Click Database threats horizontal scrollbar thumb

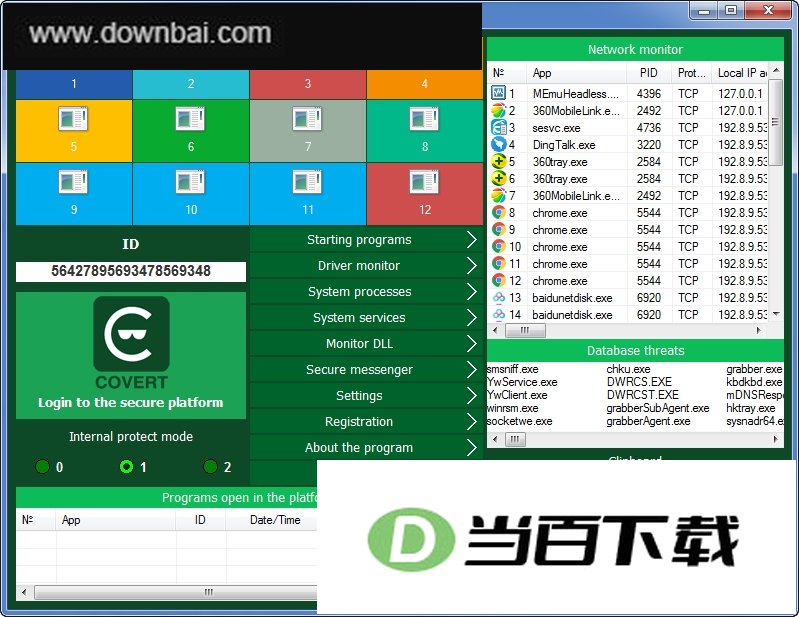click(x=515, y=439)
